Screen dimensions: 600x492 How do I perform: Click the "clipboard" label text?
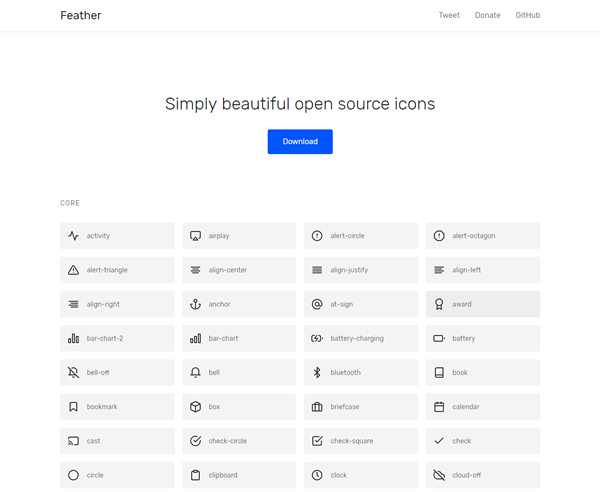(x=223, y=475)
